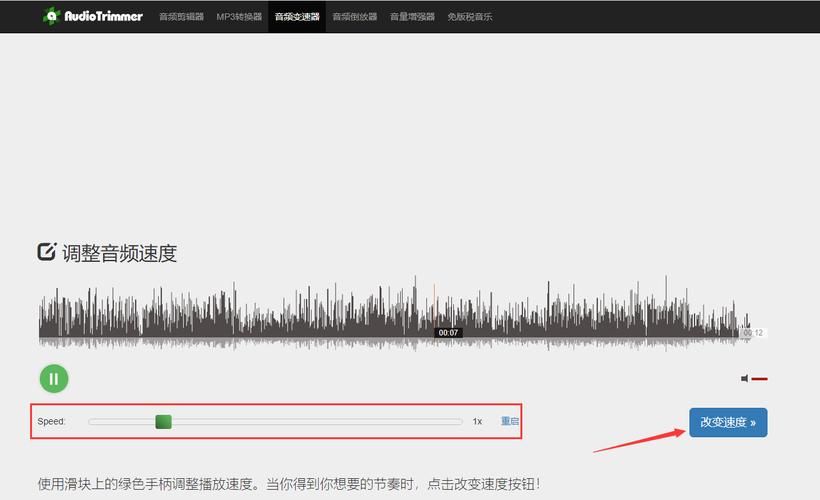Viewport: 820px width, 500px height.
Task: Click the edit icon beside 调整音频速度
Action: point(47,252)
